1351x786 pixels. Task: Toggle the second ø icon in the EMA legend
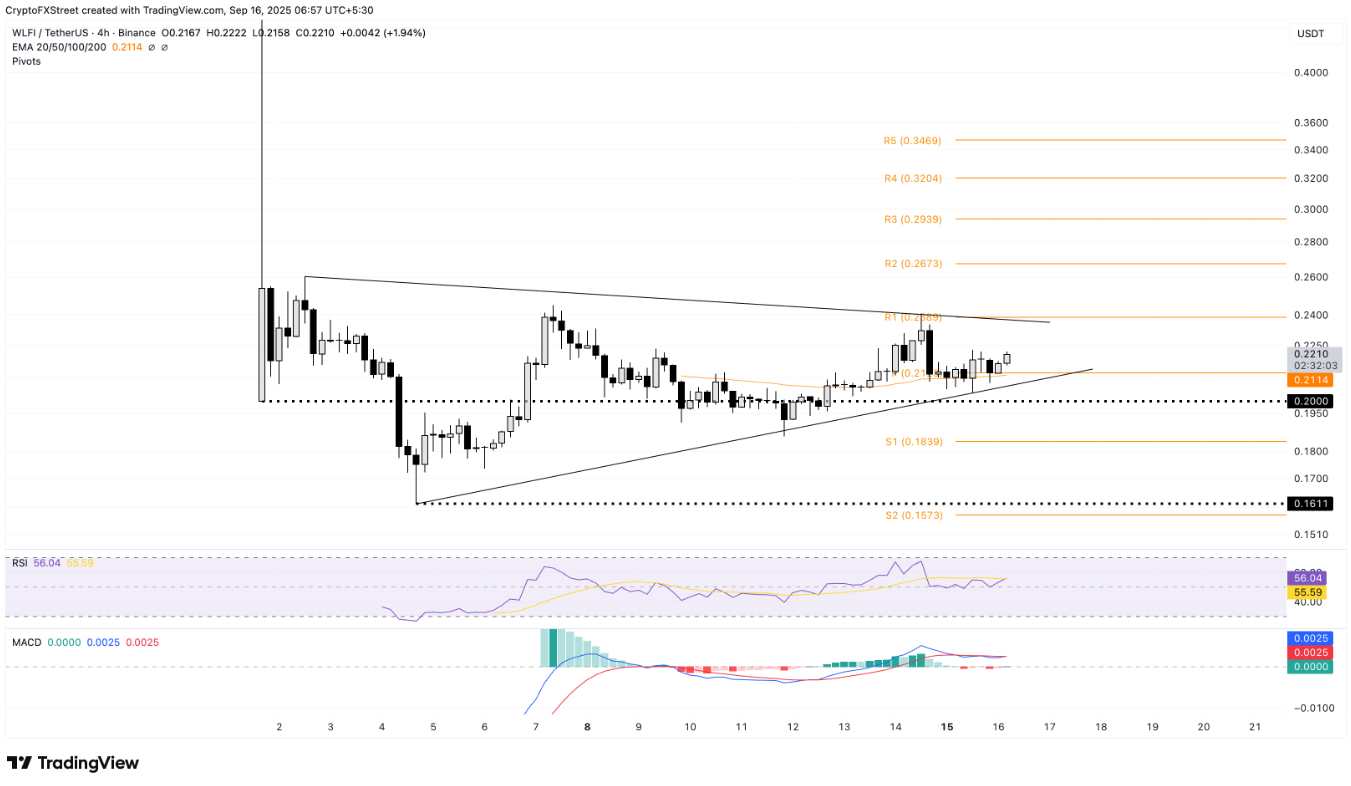point(164,47)
